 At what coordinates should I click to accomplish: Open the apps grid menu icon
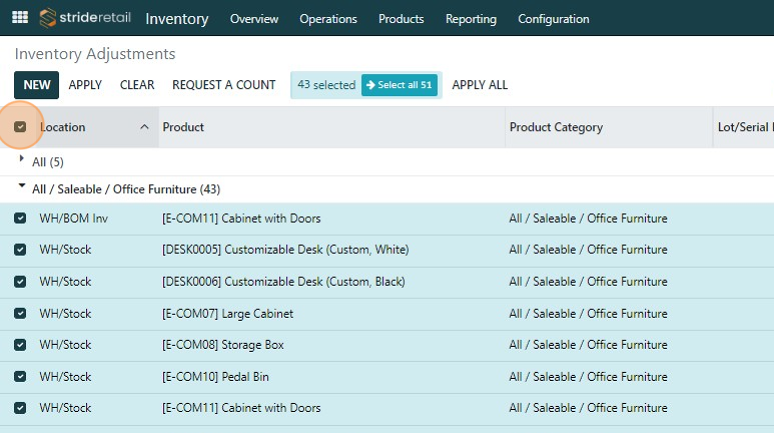coord(20,18)
